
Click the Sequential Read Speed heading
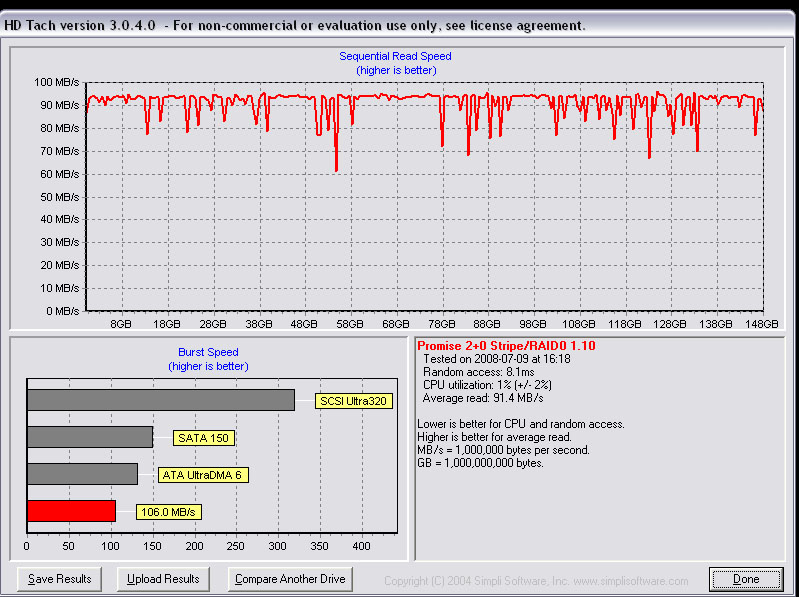pos(395,57)
